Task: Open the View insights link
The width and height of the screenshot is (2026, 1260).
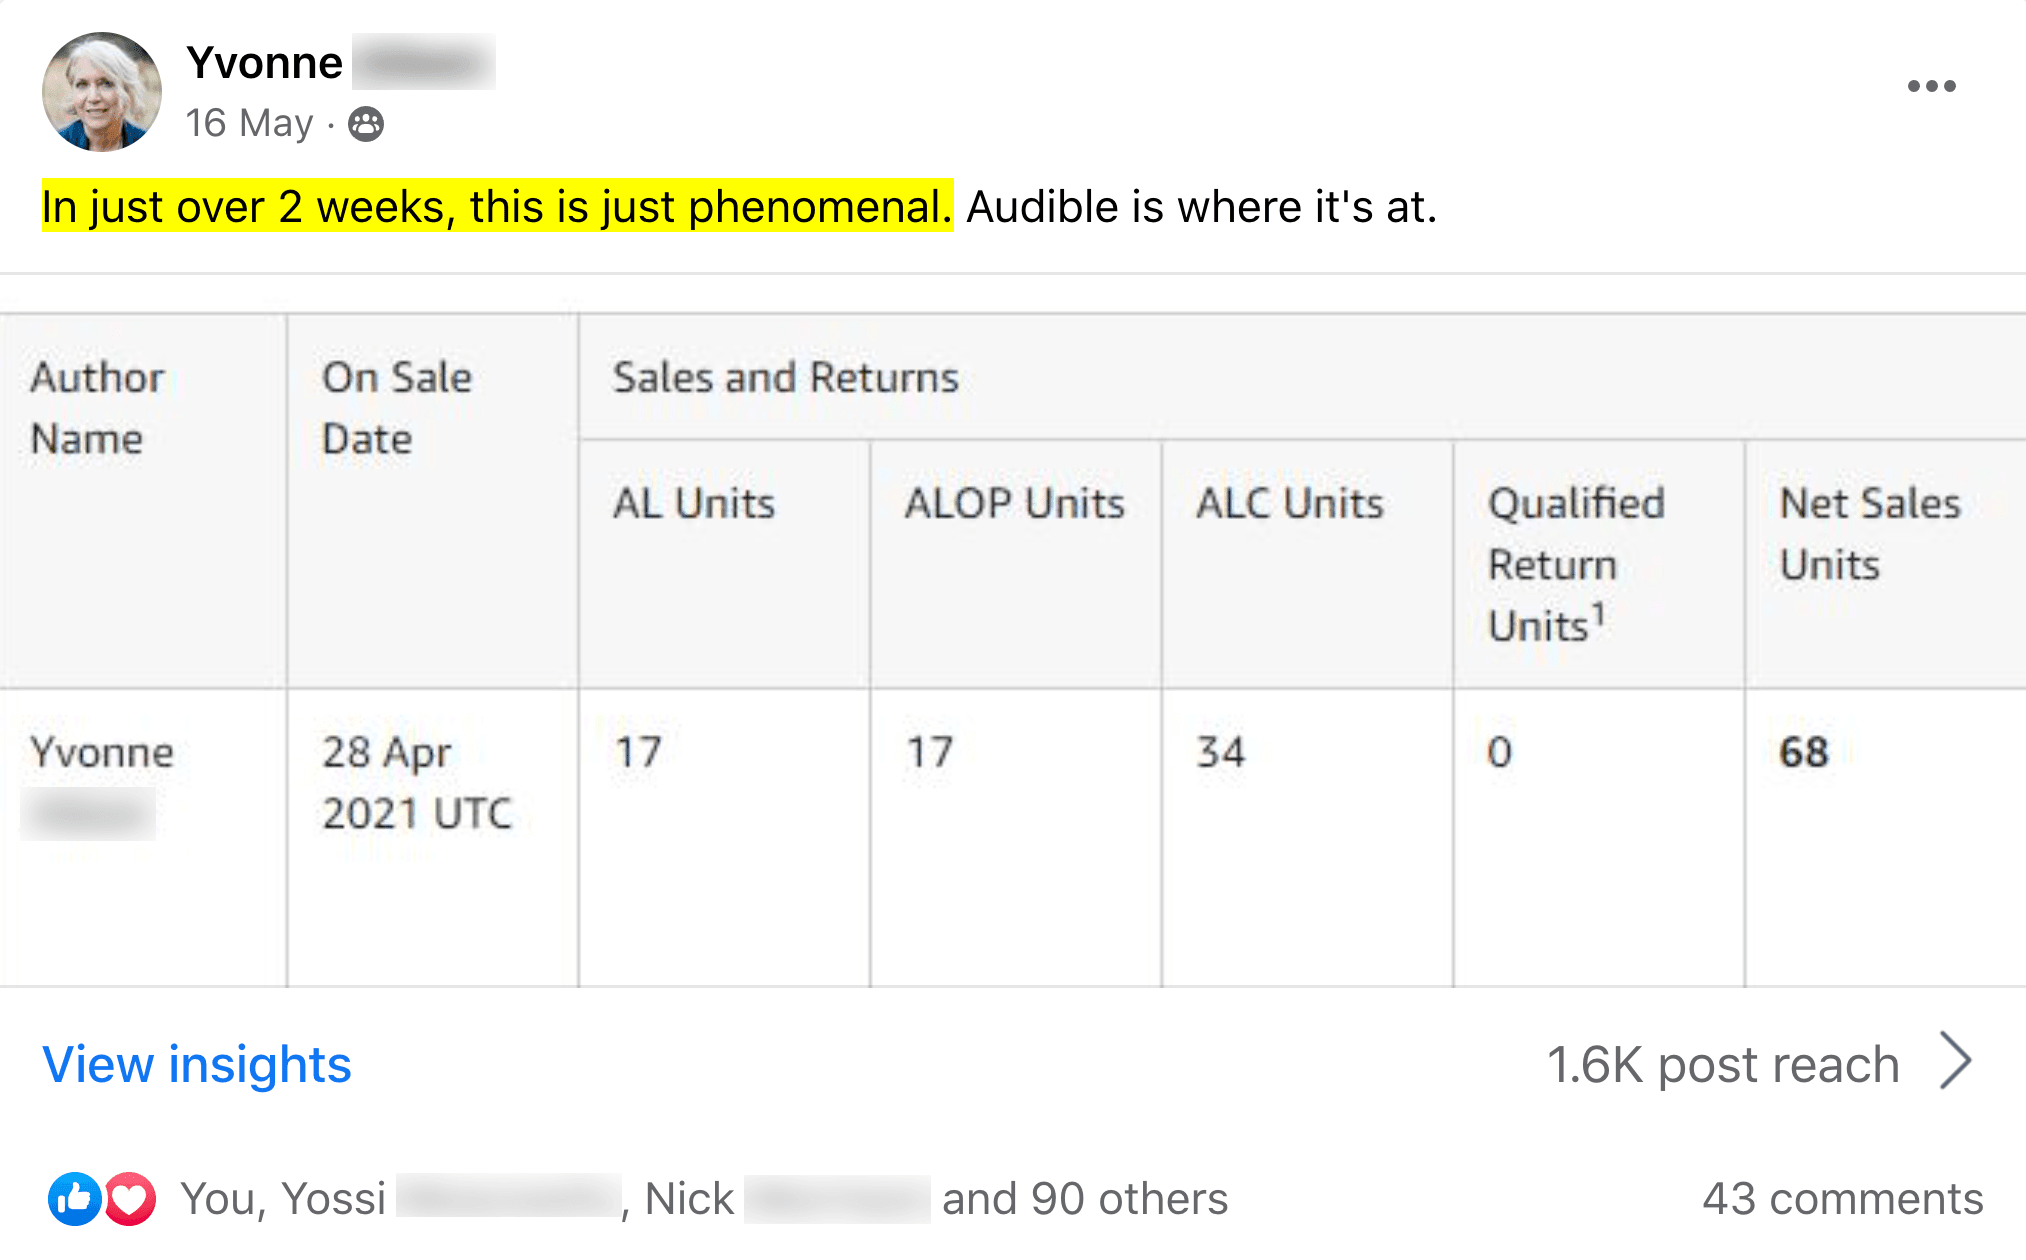Action: 197,1064
